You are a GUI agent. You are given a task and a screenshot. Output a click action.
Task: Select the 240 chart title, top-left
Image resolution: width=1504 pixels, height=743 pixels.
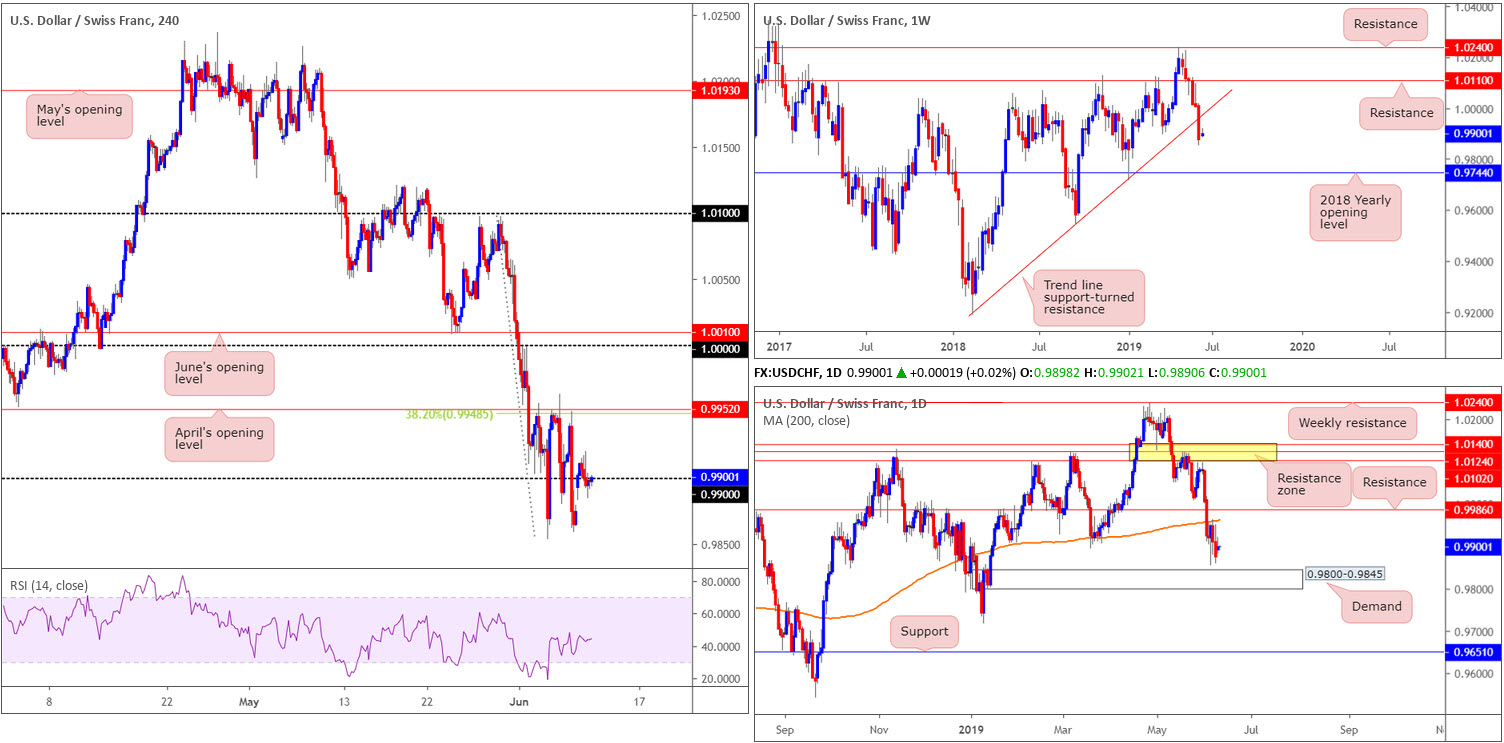pos(95,21)
